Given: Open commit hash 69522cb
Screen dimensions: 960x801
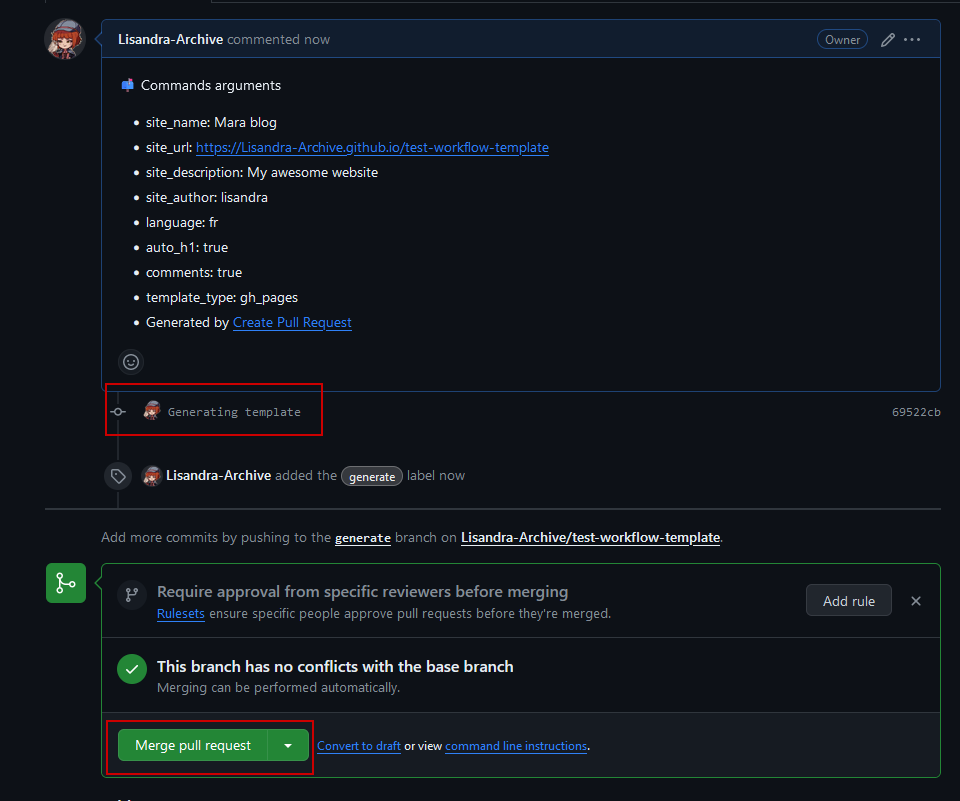Looking at the screenshot, I should [916, 412].
